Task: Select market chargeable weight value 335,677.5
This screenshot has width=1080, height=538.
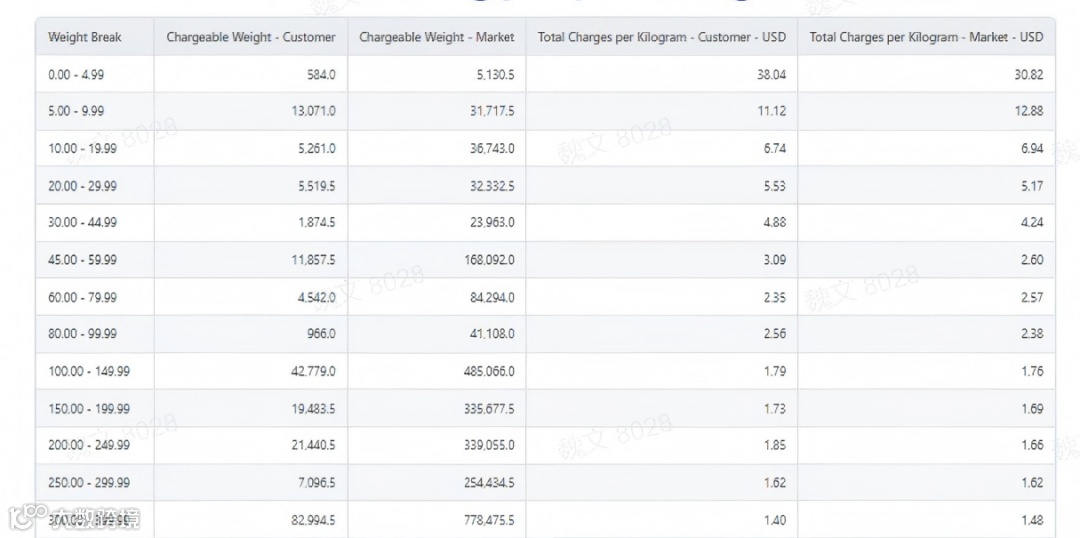Action: point(489,408)
